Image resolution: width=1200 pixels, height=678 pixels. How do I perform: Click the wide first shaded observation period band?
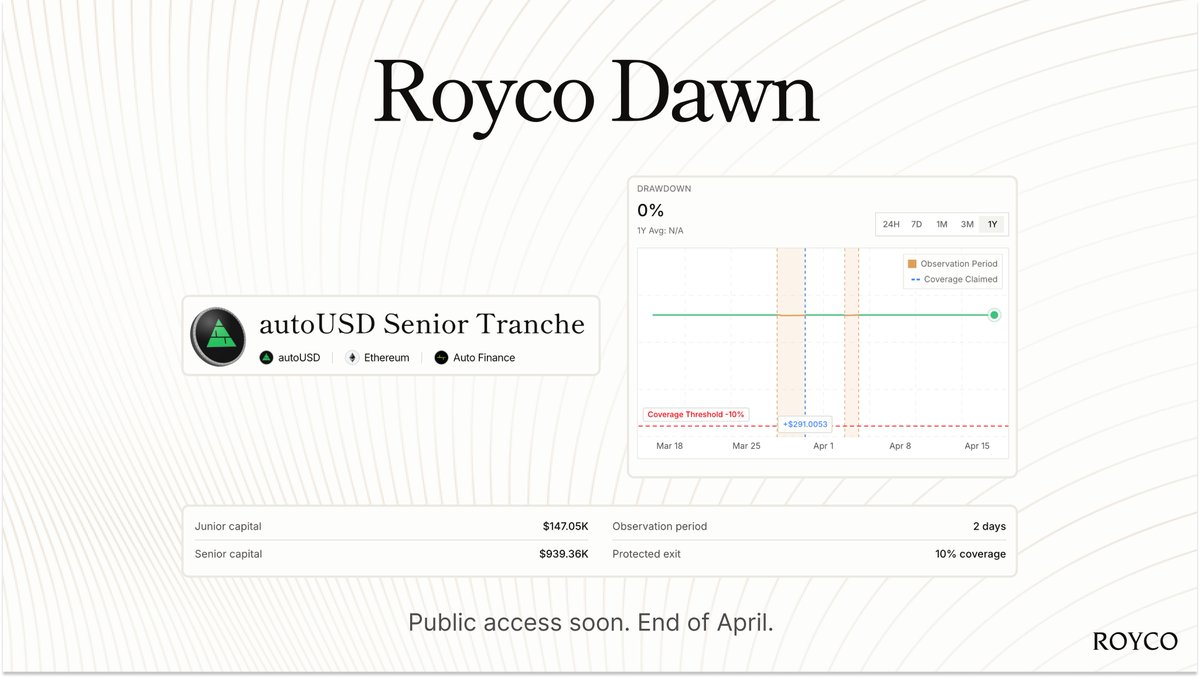tap(790, 342)
